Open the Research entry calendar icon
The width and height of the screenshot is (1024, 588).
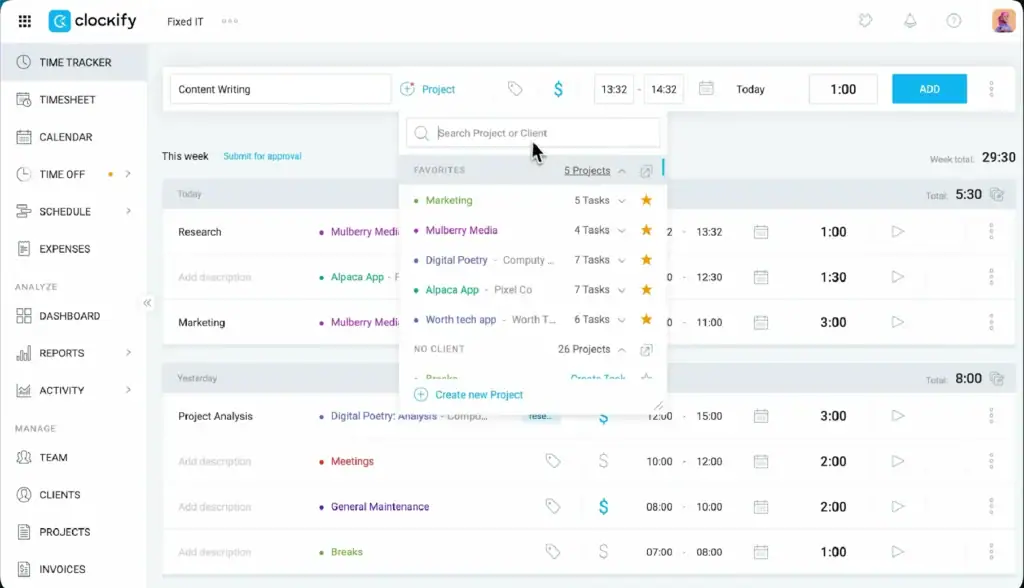[x=760, y=232]
